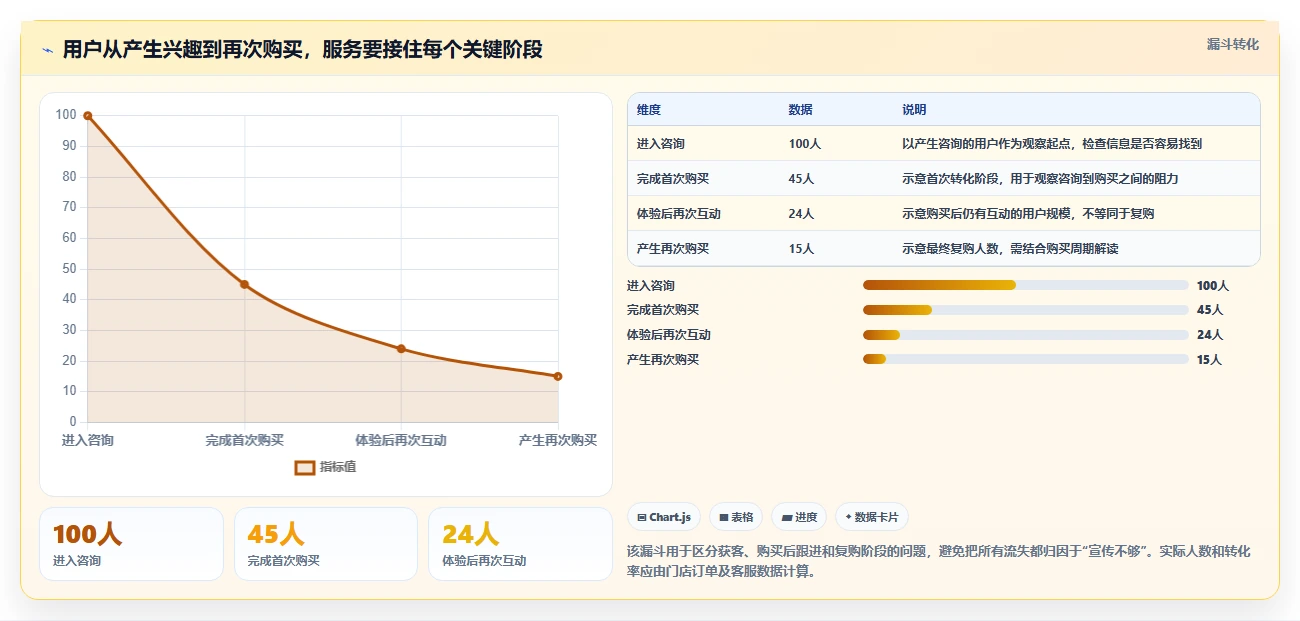The image size is (1300, 621).
Task: Click the 漏斗转化 tag in the header
Action: tap(1232, 44)
